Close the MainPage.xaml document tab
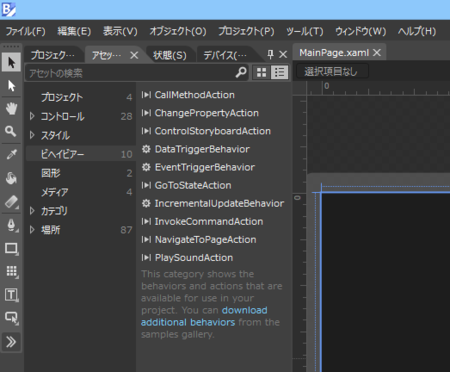The height and width of the screenshot is (372, 450). pyautogui.click(x=377, y=53)
